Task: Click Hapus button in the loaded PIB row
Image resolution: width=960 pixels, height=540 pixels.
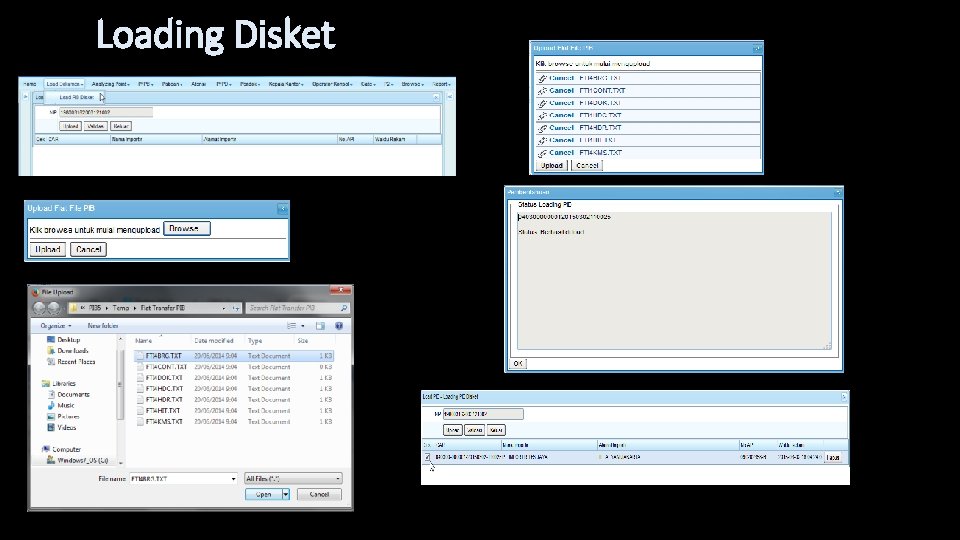Action: coord(833,457)
